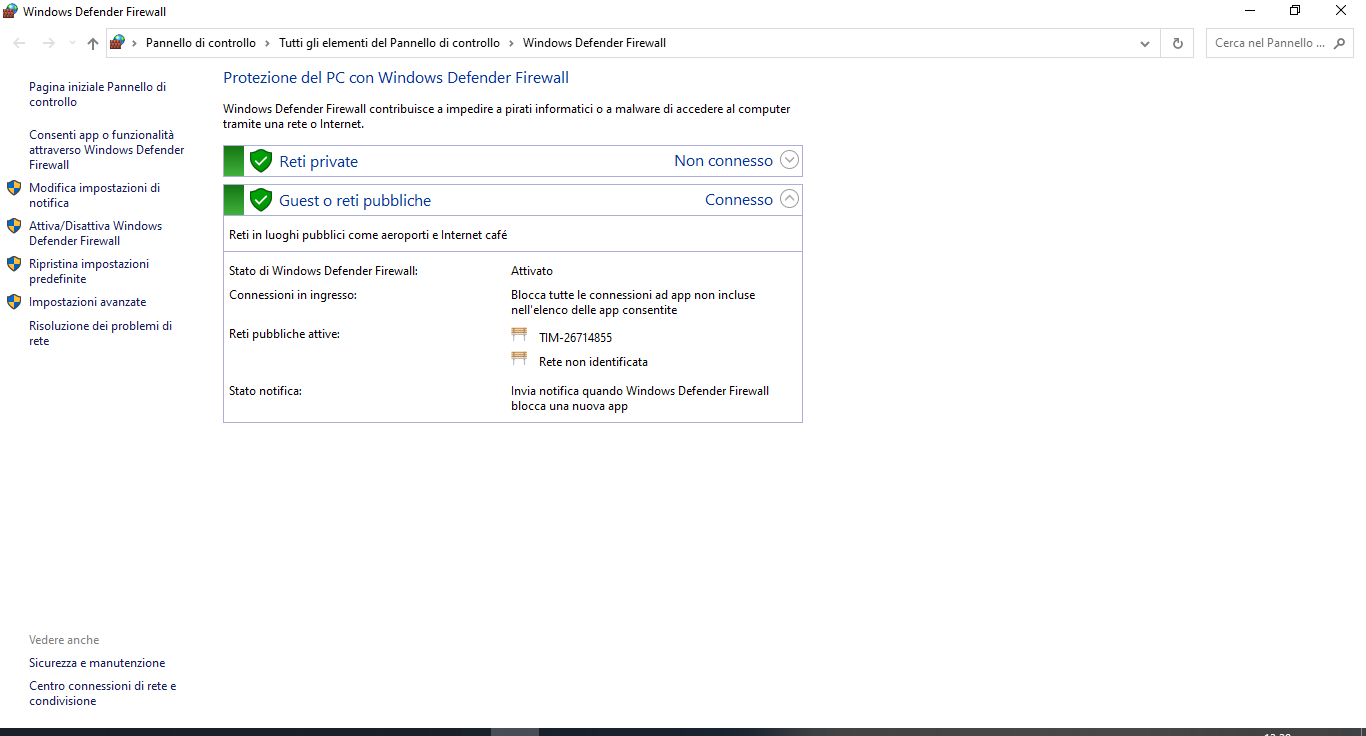
Task: Restore down the firewall window
Action: coord(1295,11)
